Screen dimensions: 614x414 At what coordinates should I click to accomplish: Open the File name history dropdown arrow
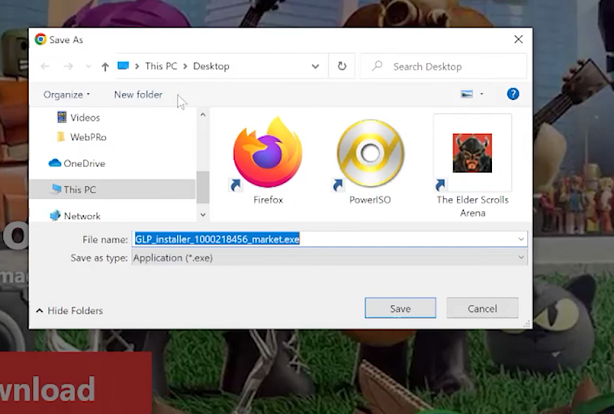[x=521, y=239]
